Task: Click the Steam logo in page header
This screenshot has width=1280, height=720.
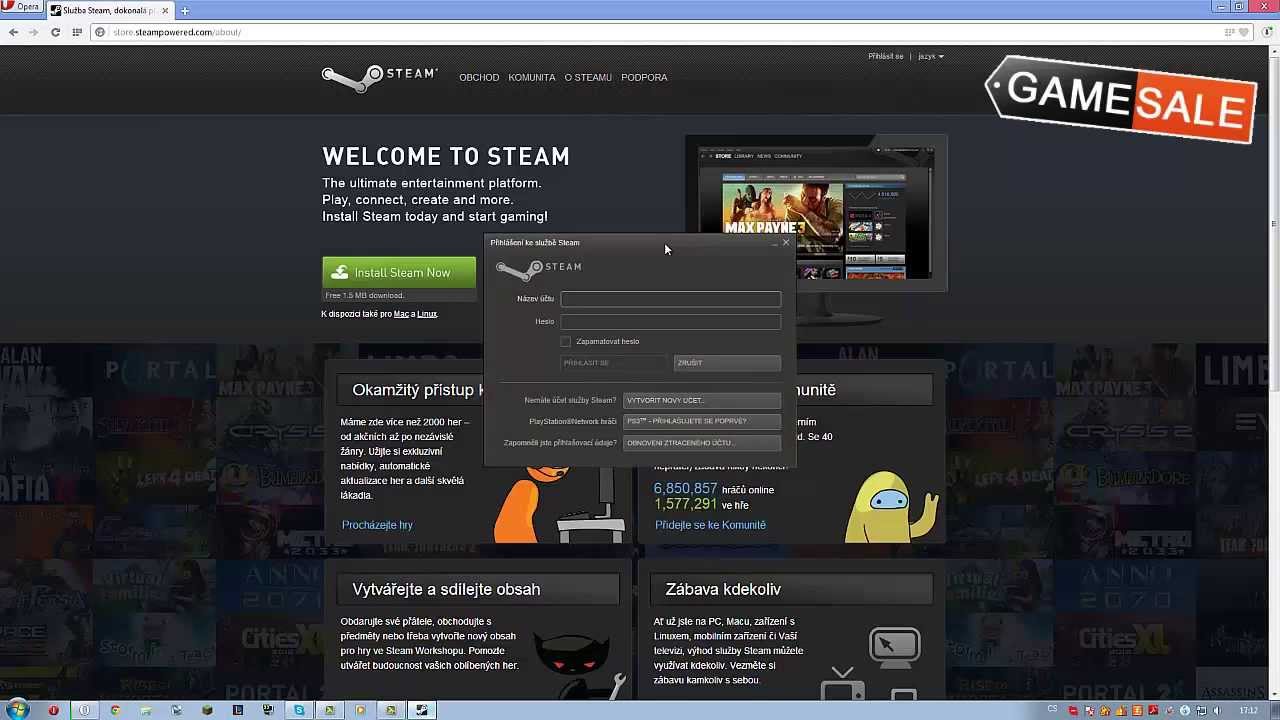Action: [379, 78]
